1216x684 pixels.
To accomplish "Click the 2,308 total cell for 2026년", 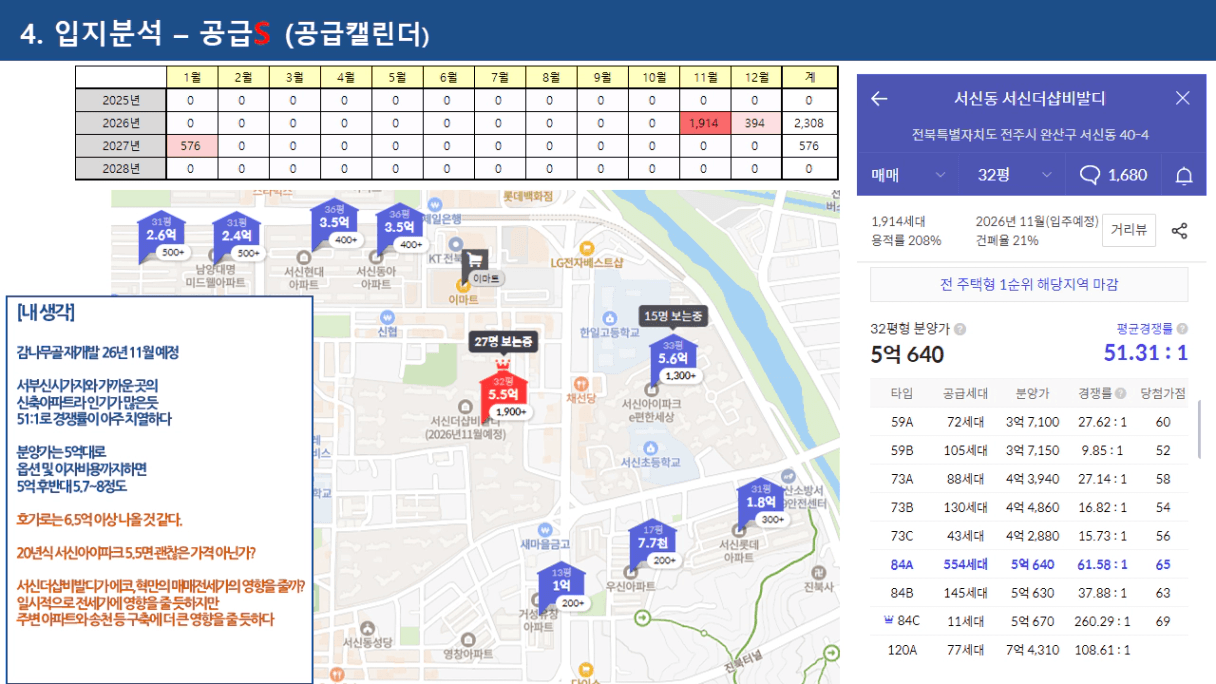I will 809,122.
